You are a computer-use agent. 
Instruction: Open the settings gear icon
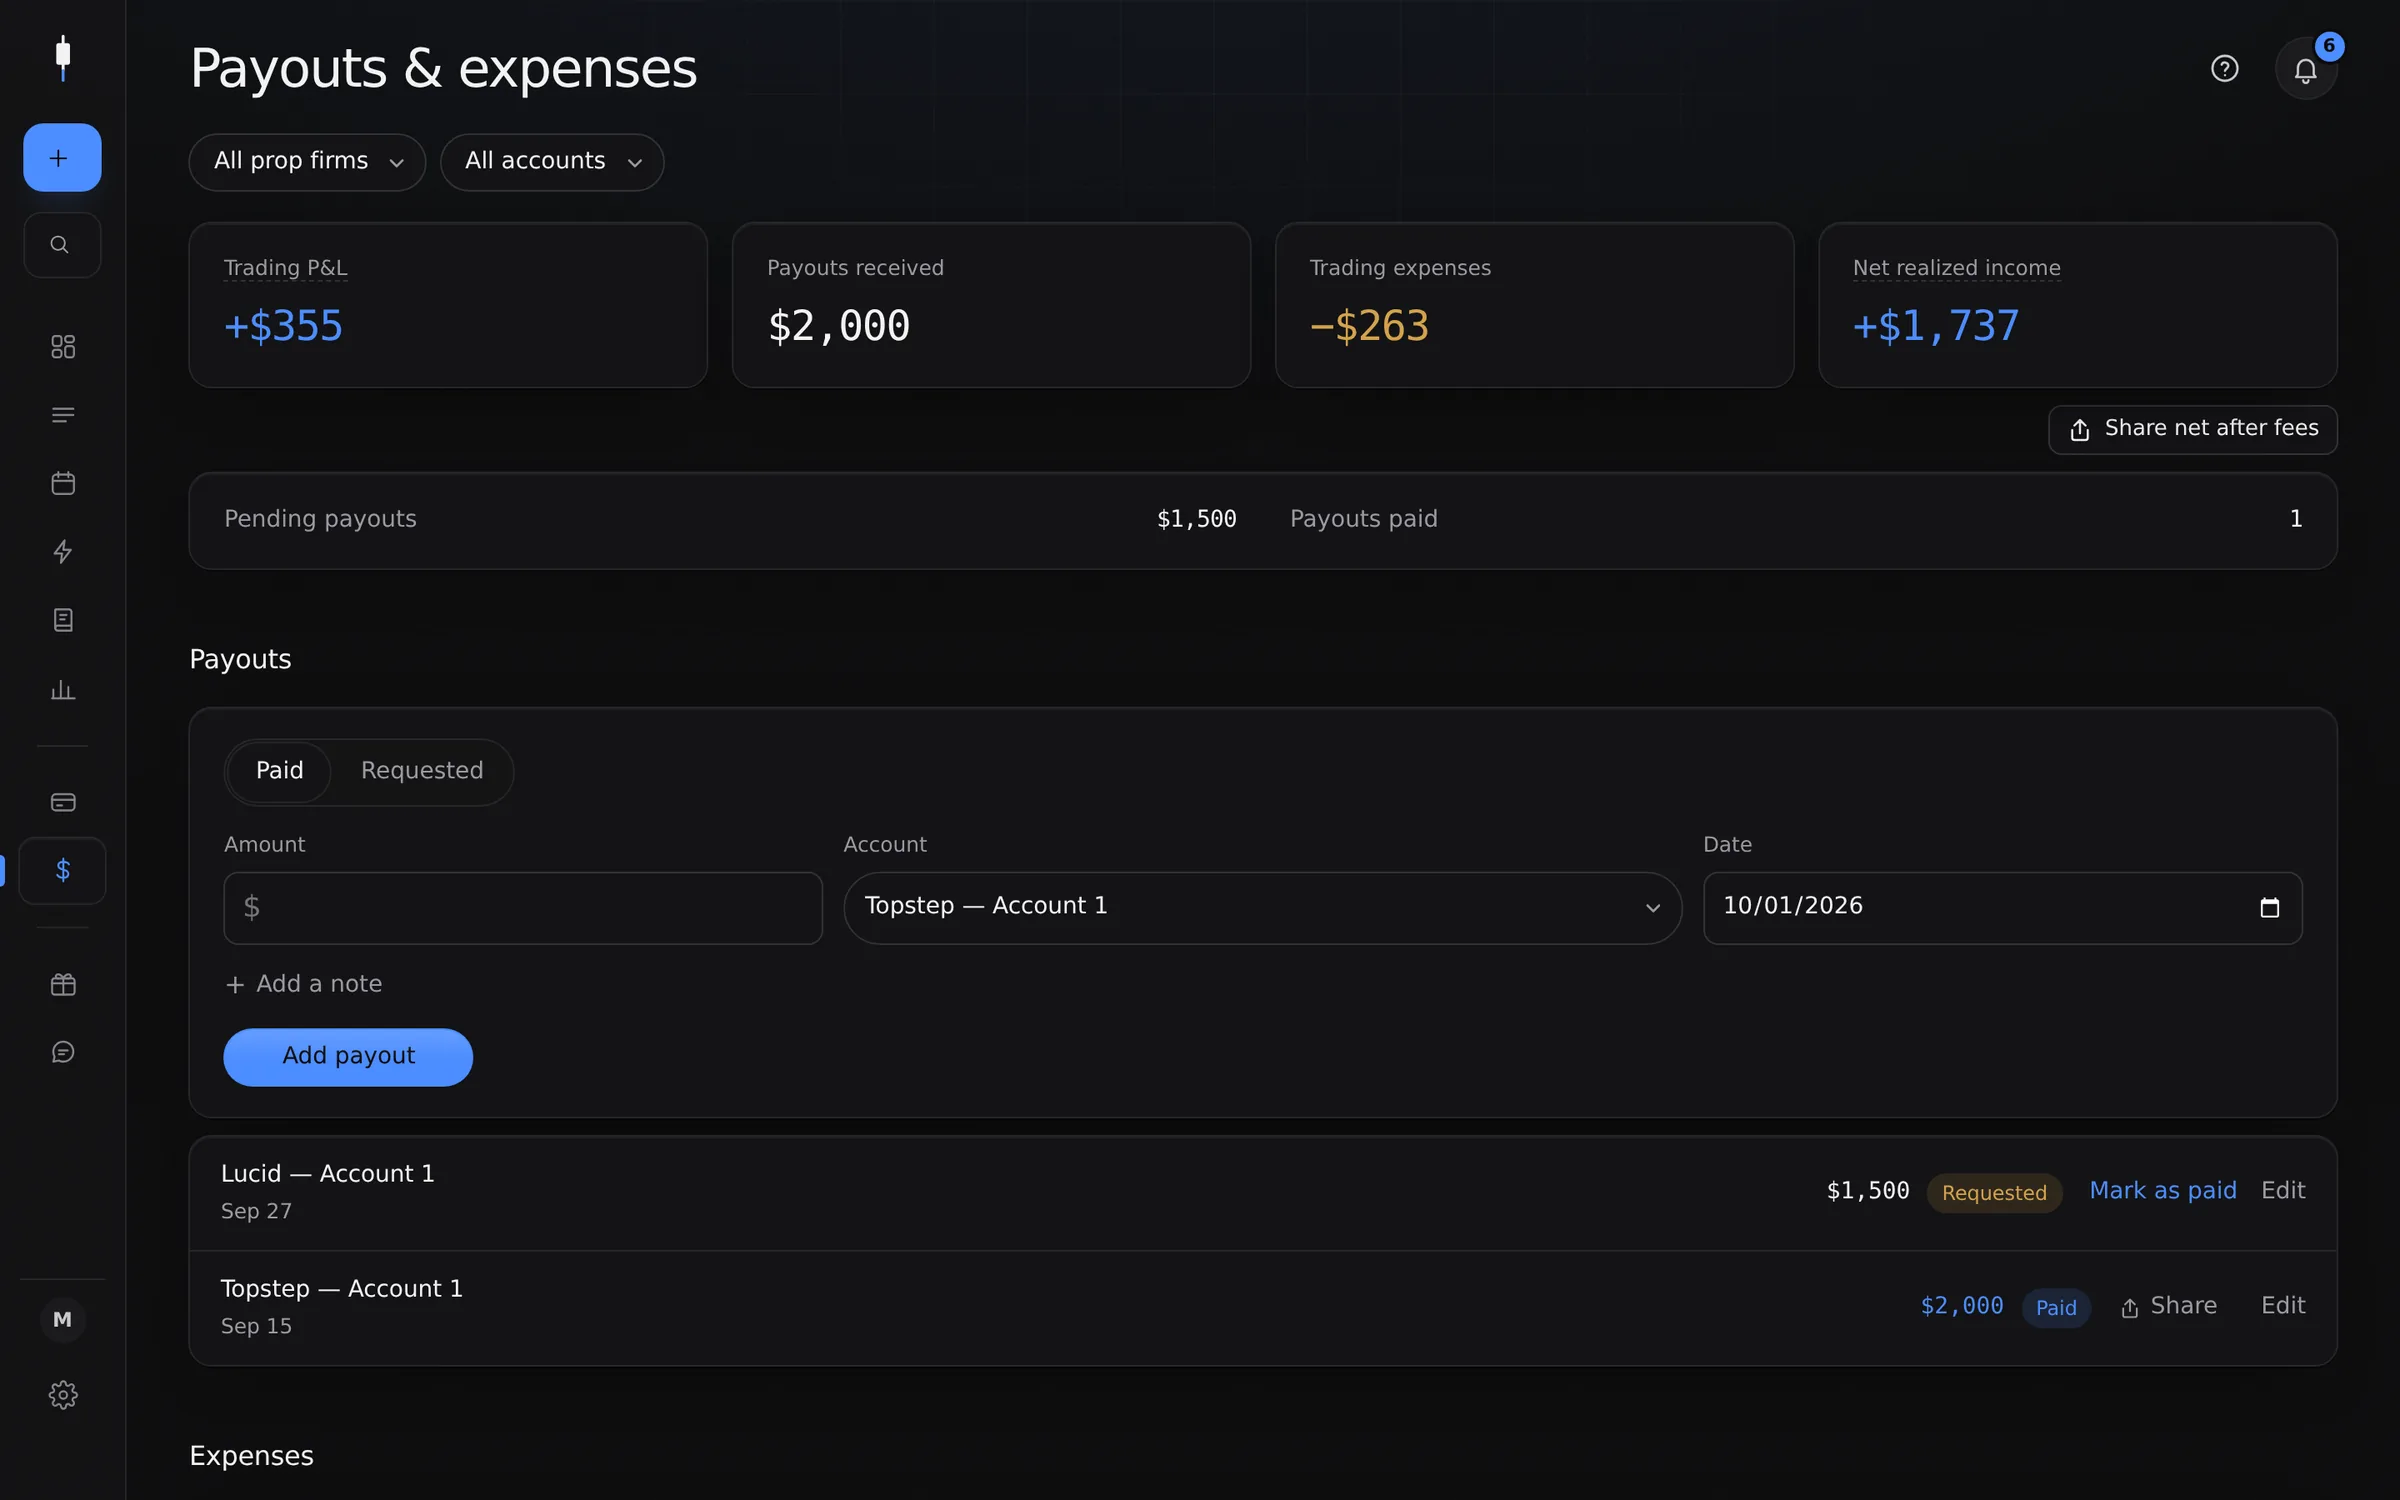click(x=62, y=1394)
